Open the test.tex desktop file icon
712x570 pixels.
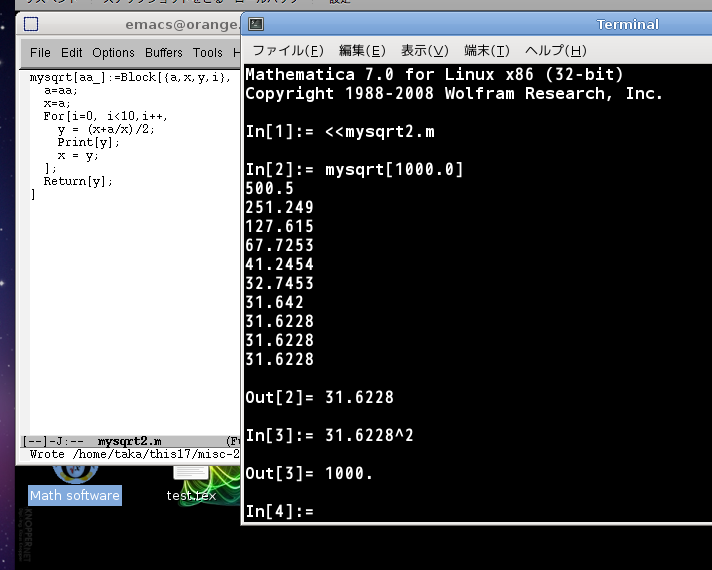[191, 485]
